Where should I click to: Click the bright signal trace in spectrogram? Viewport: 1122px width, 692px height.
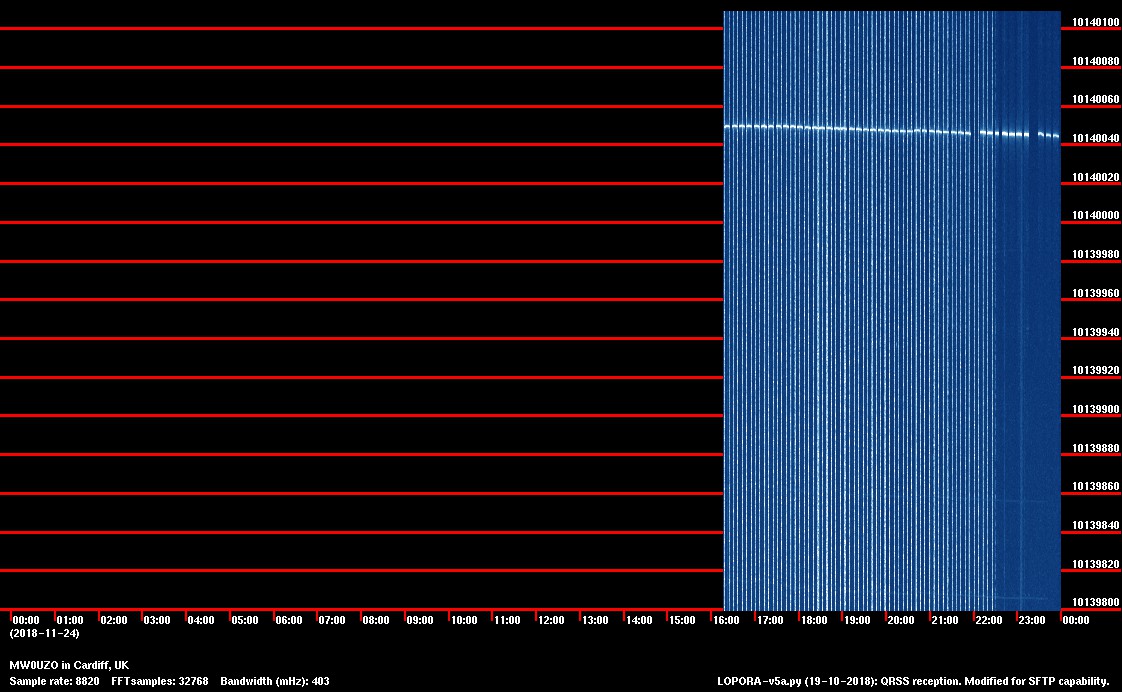pos(850,128)
